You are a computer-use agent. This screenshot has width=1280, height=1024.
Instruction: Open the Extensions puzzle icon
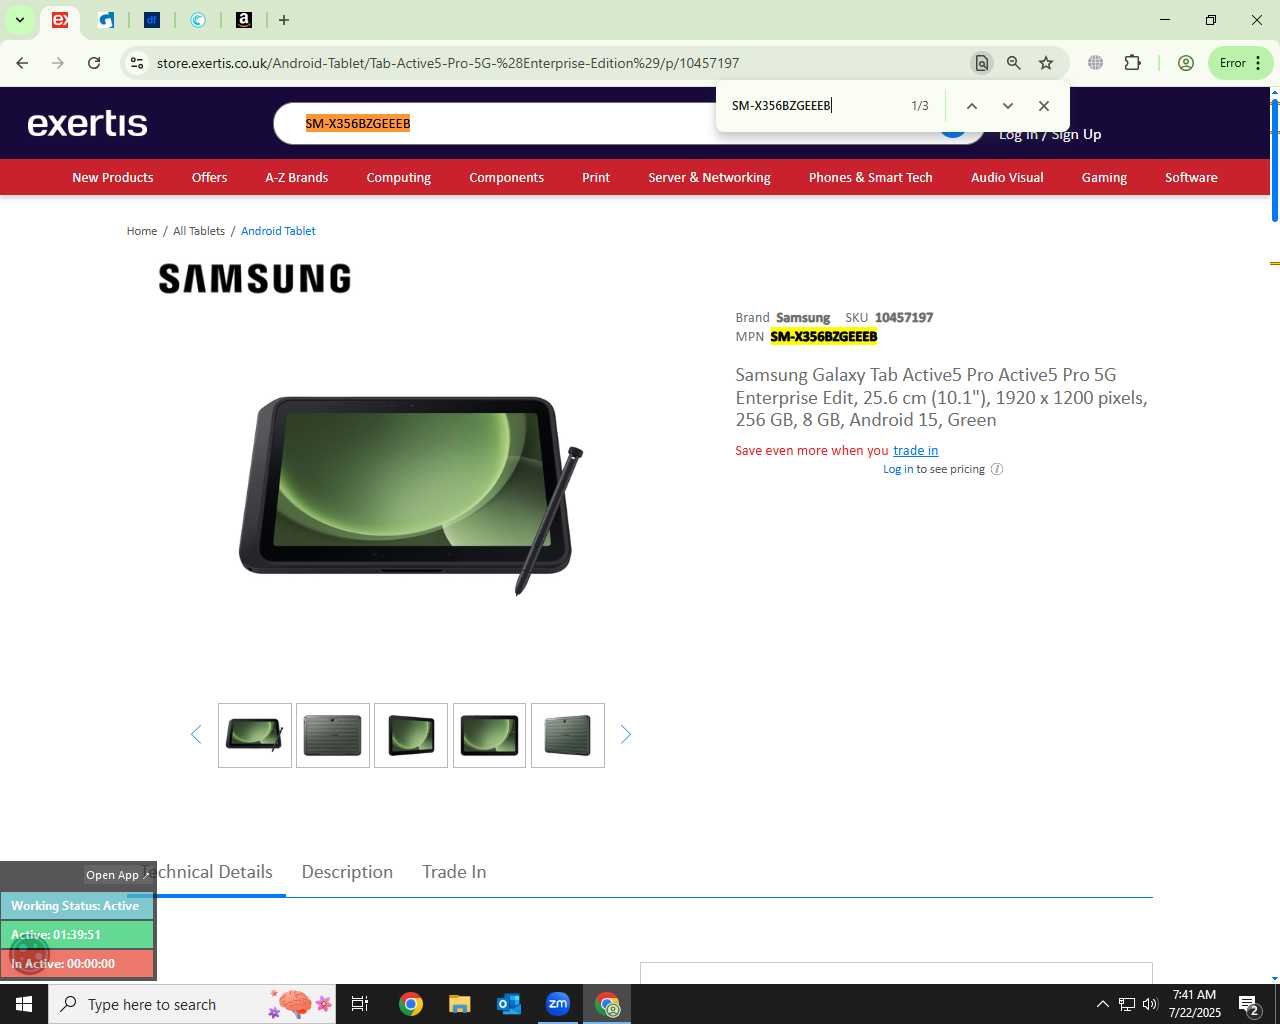(x=1132, y=63)
